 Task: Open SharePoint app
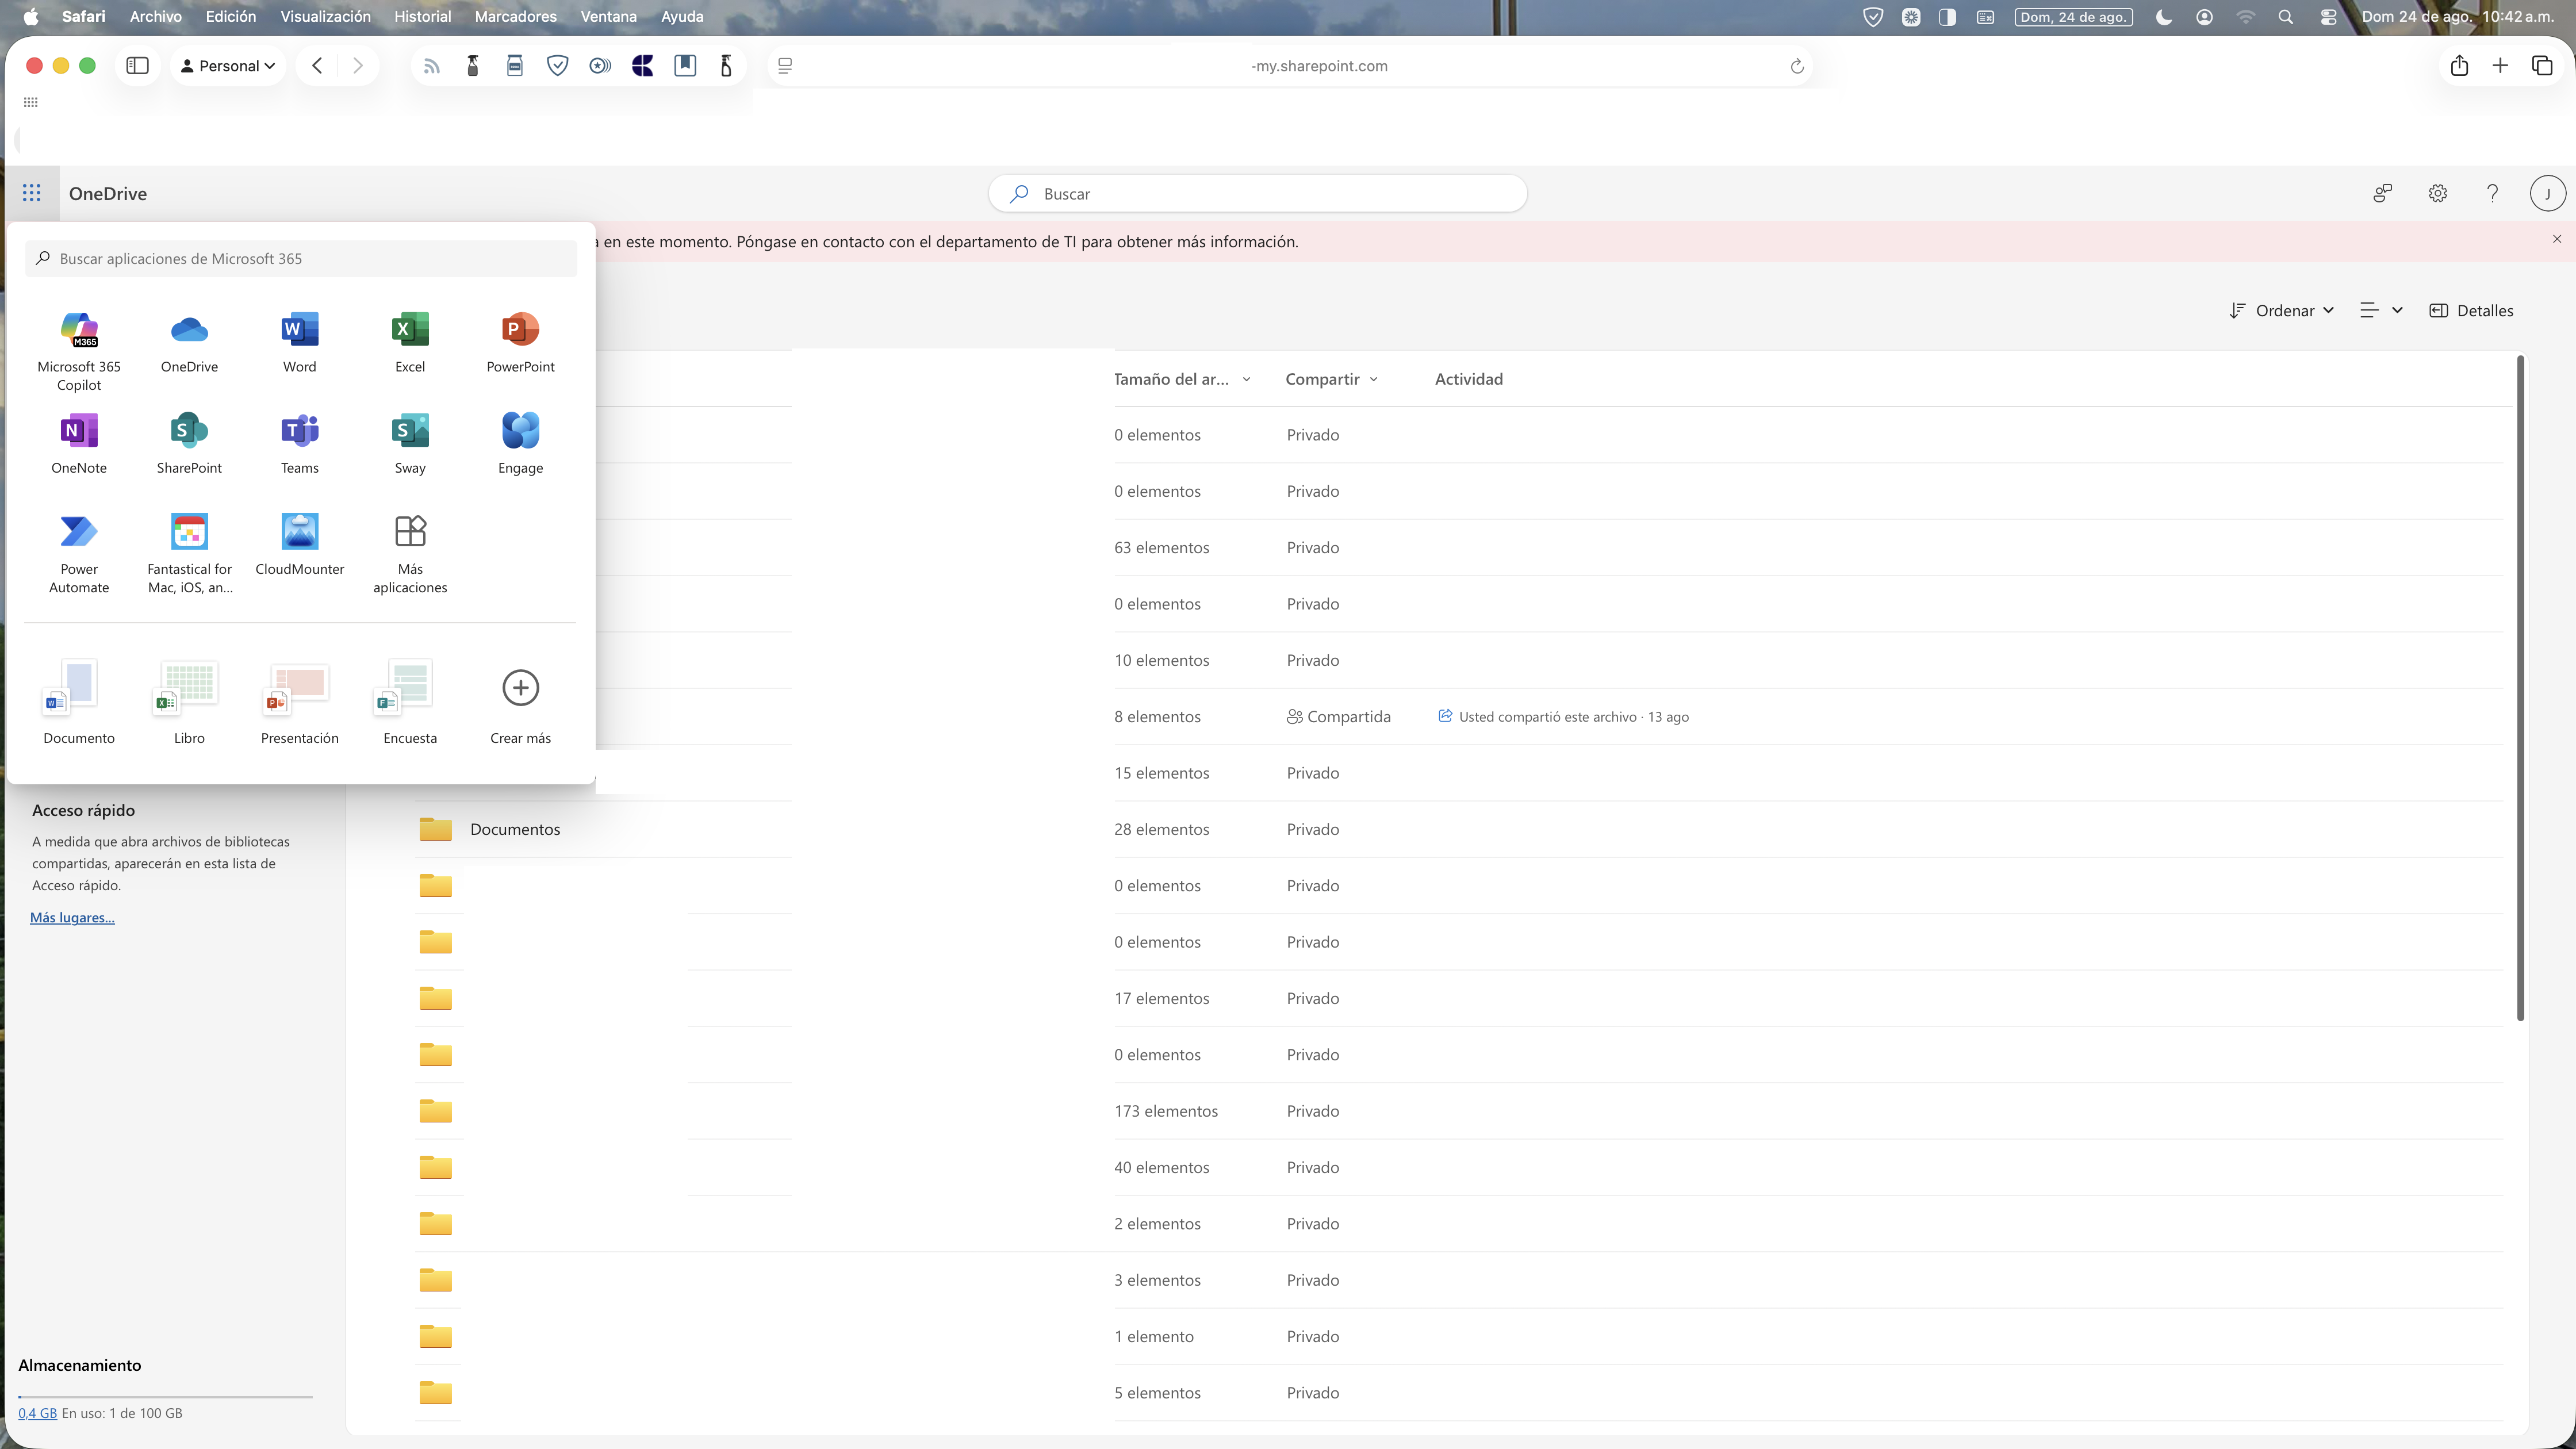coord(189,444)
